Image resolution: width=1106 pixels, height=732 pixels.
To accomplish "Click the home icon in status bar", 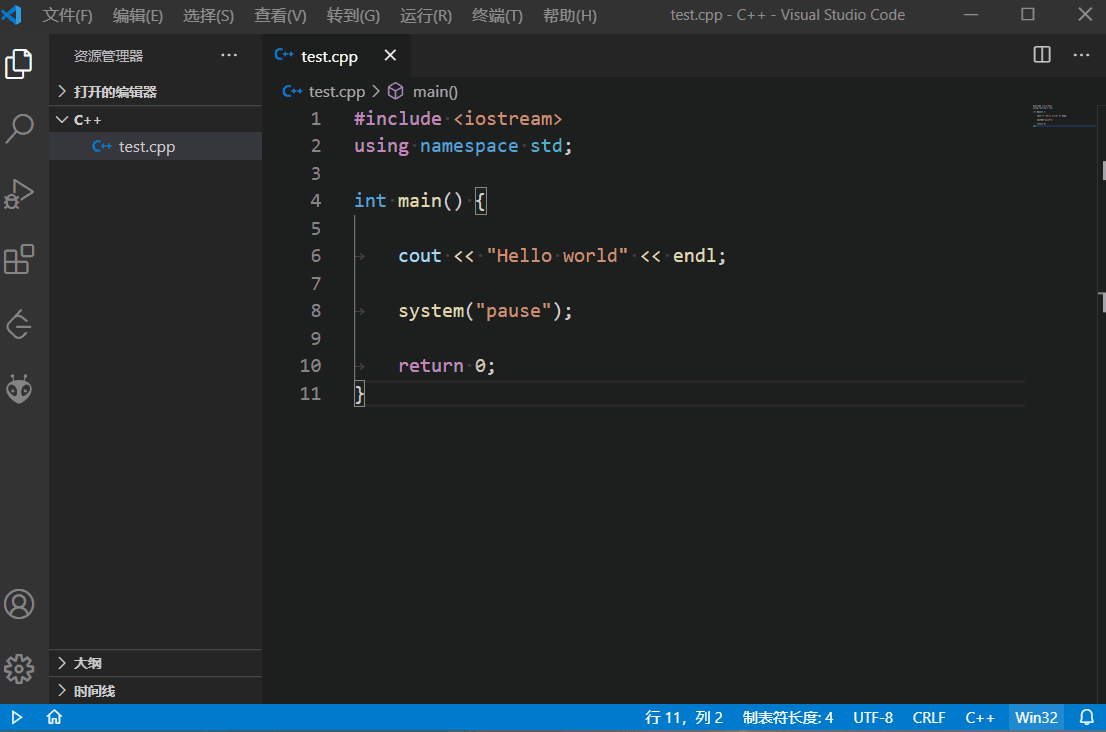I will [54, 718].
